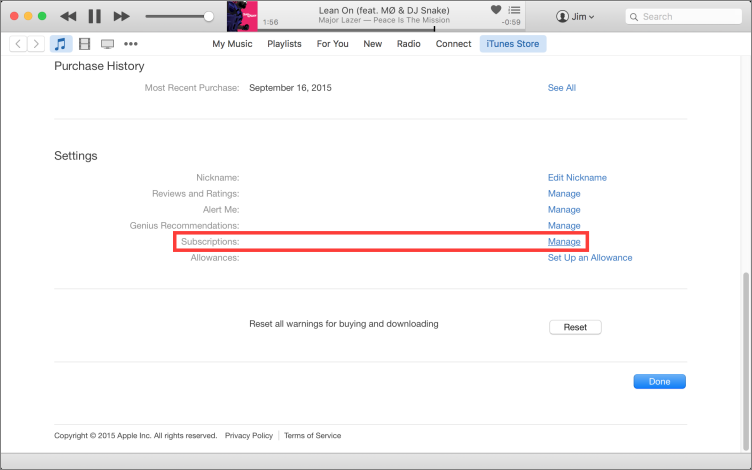The height and width of the screenshot is (470, 752).
Task: Manage Alert Me settings
Action: click(x=564, y=210)
